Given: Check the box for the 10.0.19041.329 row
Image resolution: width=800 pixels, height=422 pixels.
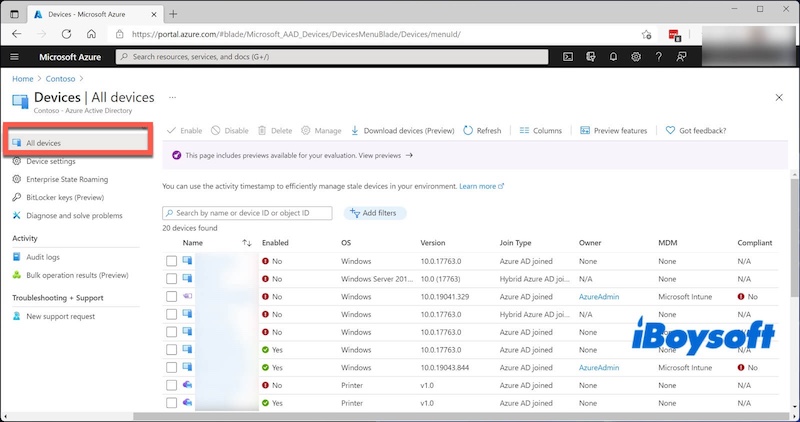Looking at the screenshot, I should pyautogui.click(x=171, y=296).
